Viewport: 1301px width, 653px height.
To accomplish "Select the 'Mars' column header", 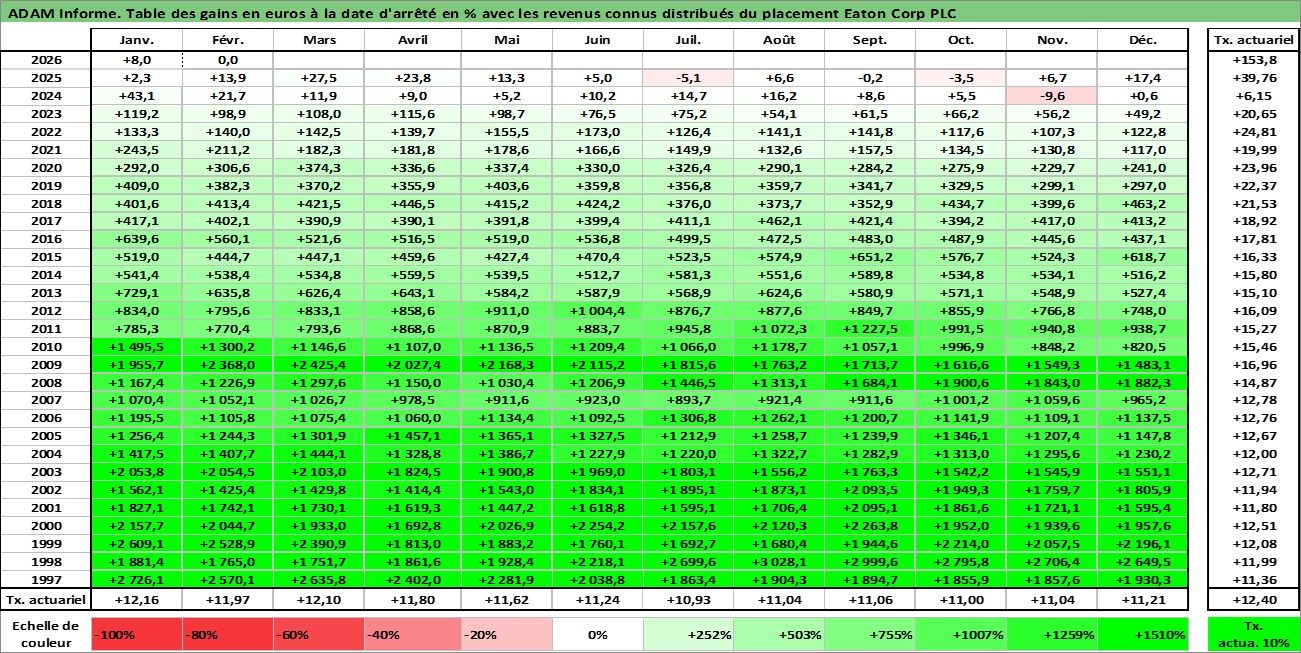I will [318, 40].
